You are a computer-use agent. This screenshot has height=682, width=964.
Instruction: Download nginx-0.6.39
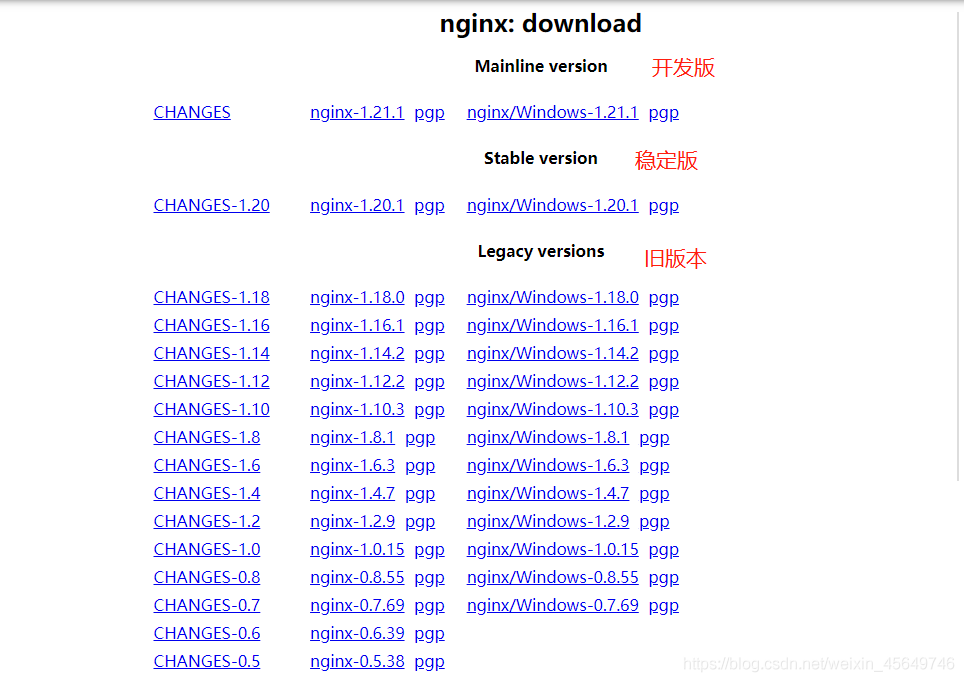(357, 633)
